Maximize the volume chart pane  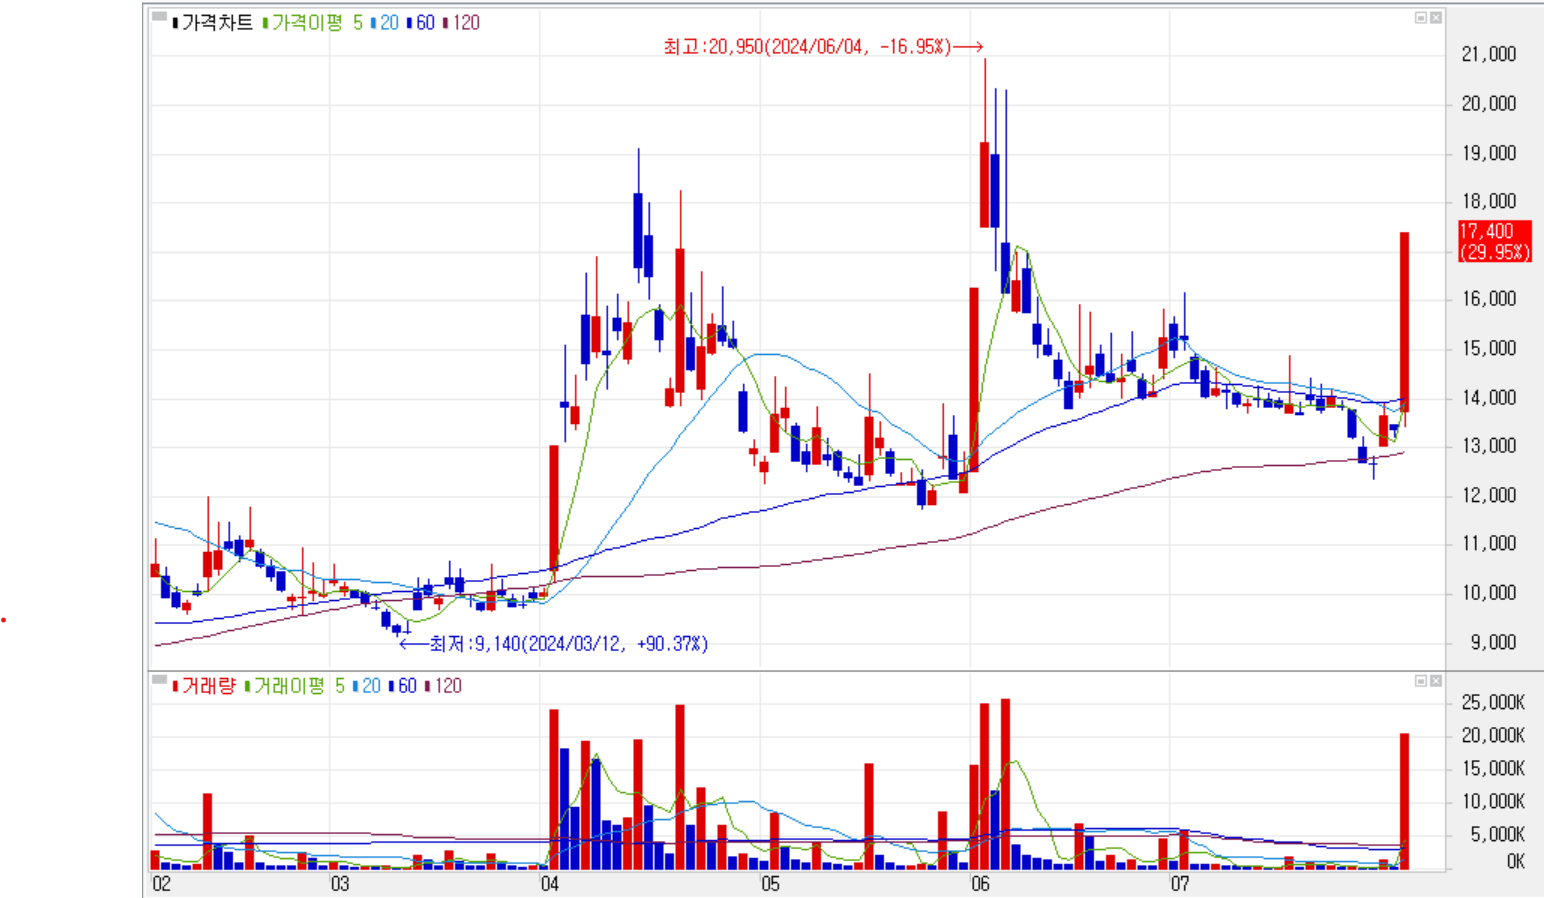pos(1420,681)
